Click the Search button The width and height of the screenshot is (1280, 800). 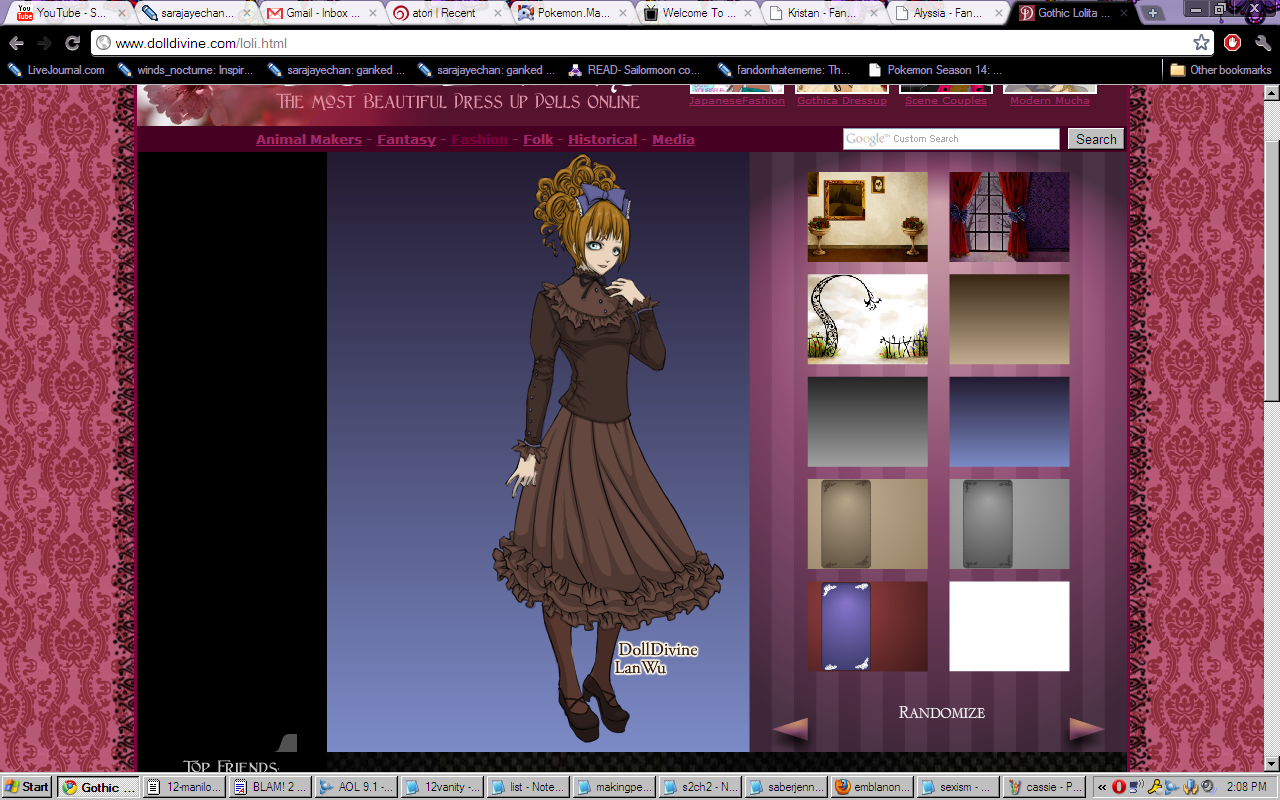(x=1095, y=139)
